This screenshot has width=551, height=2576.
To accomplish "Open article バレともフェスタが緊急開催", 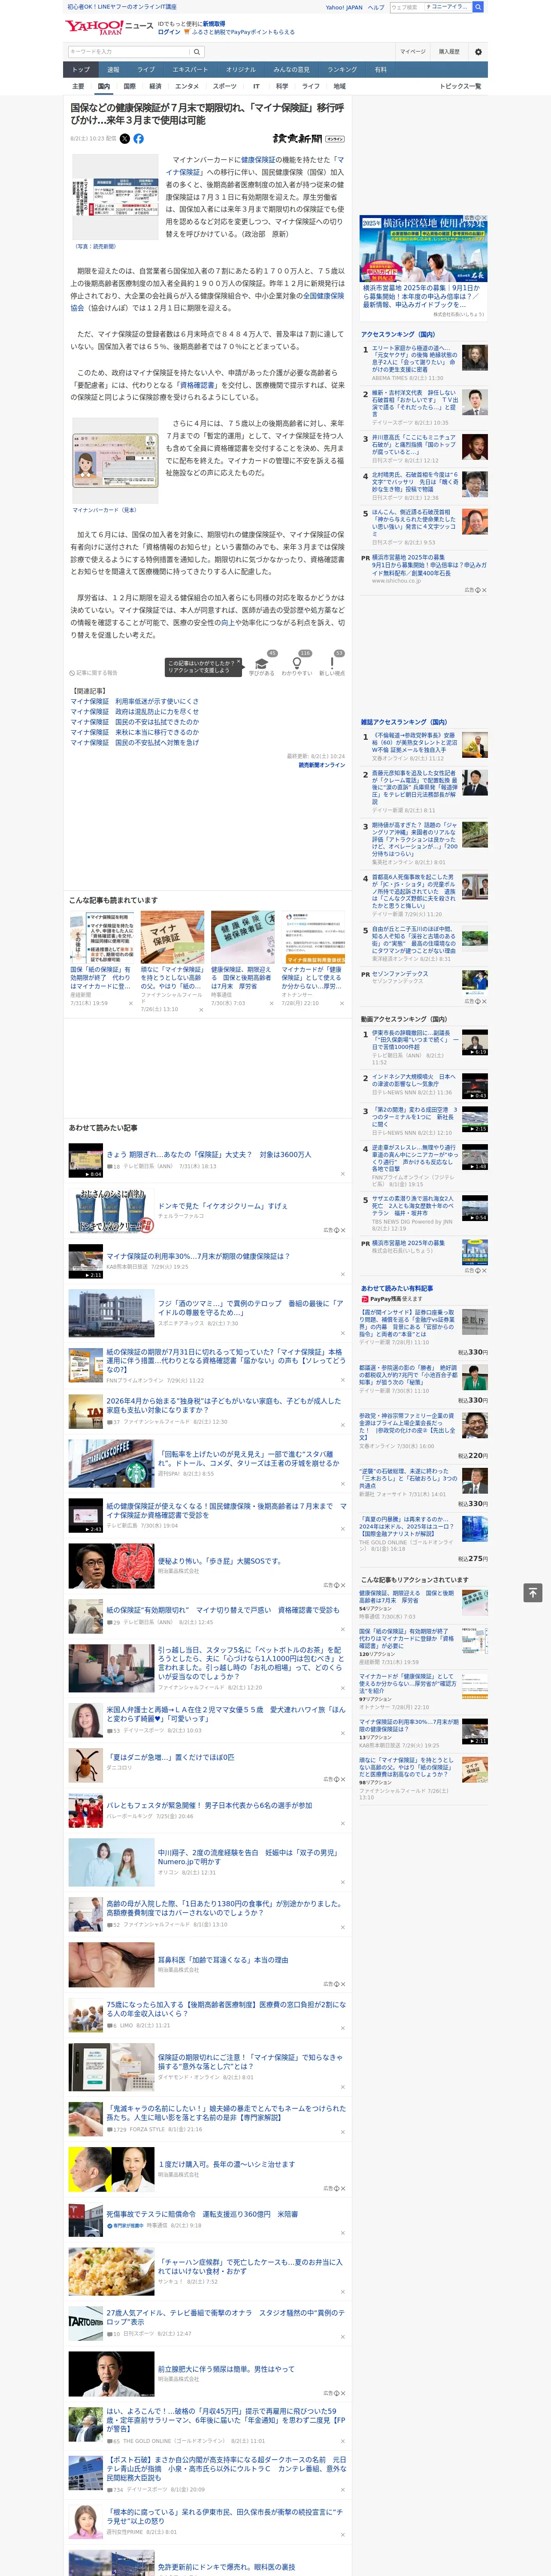I will click(x=209, y=1805).
